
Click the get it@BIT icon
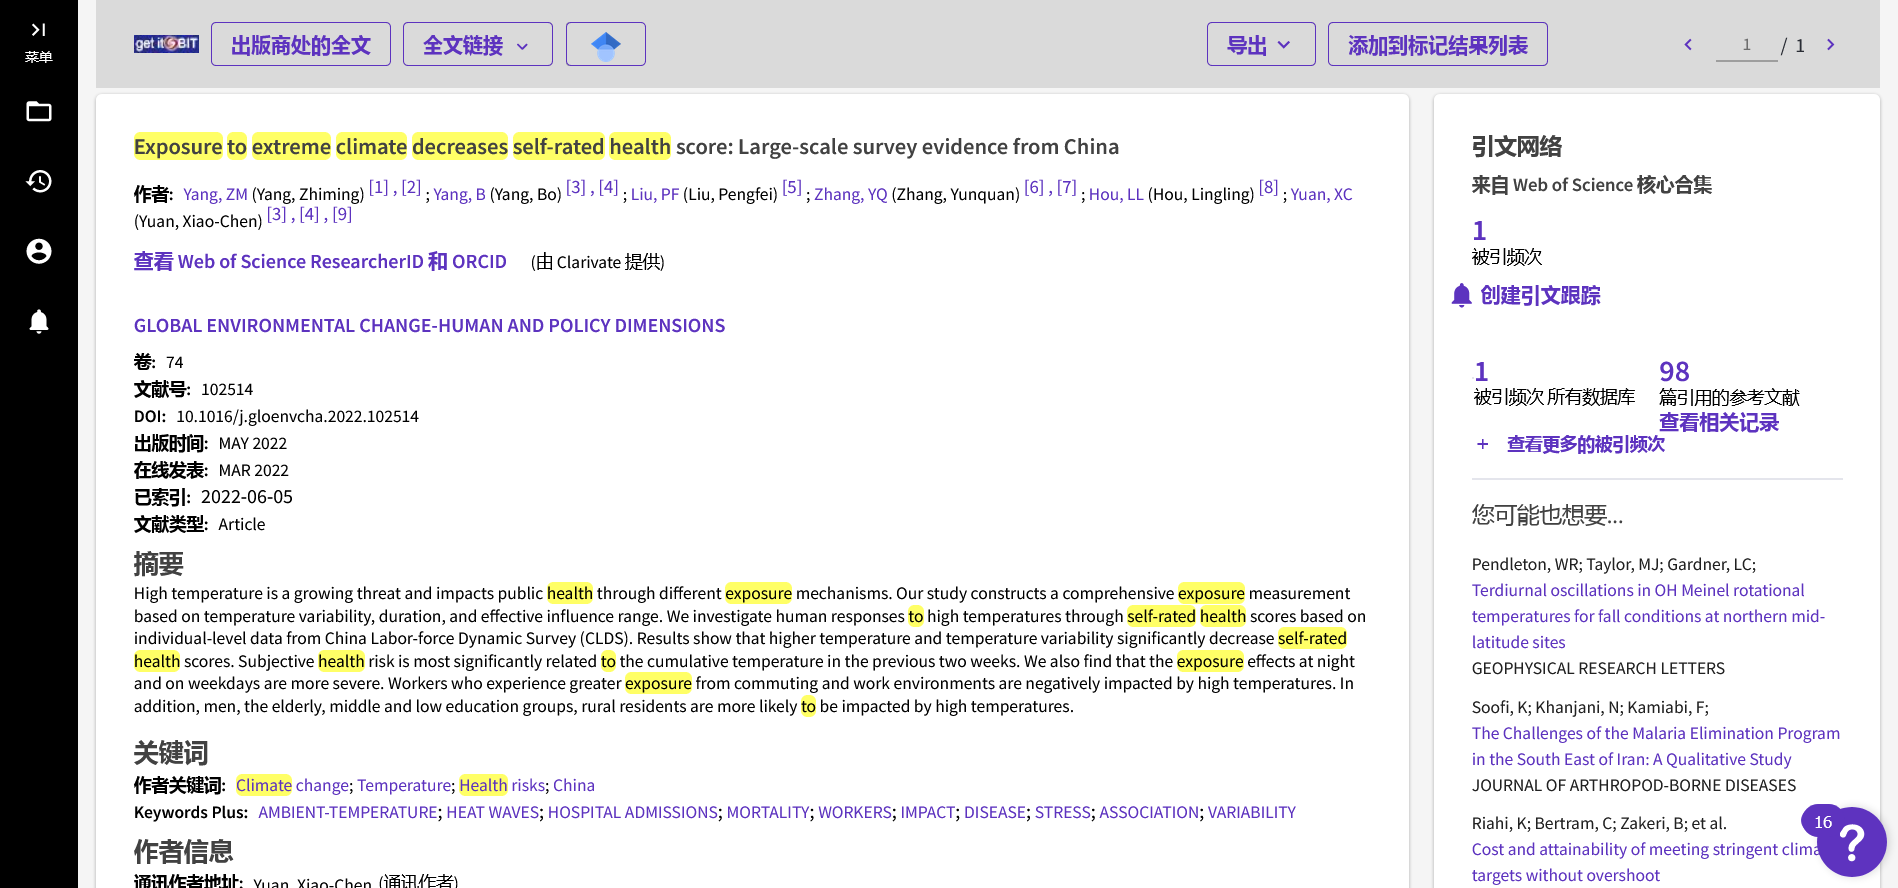(166, 44)
